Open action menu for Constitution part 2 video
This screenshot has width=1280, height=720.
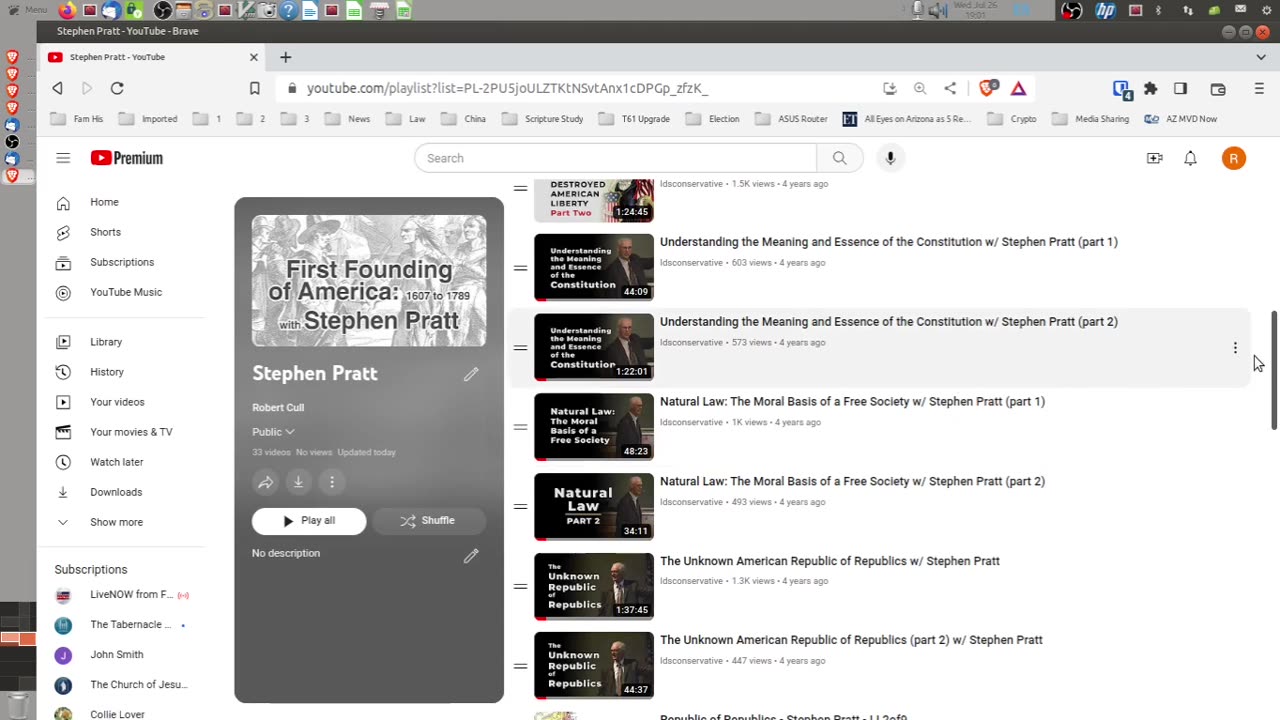1235,348
